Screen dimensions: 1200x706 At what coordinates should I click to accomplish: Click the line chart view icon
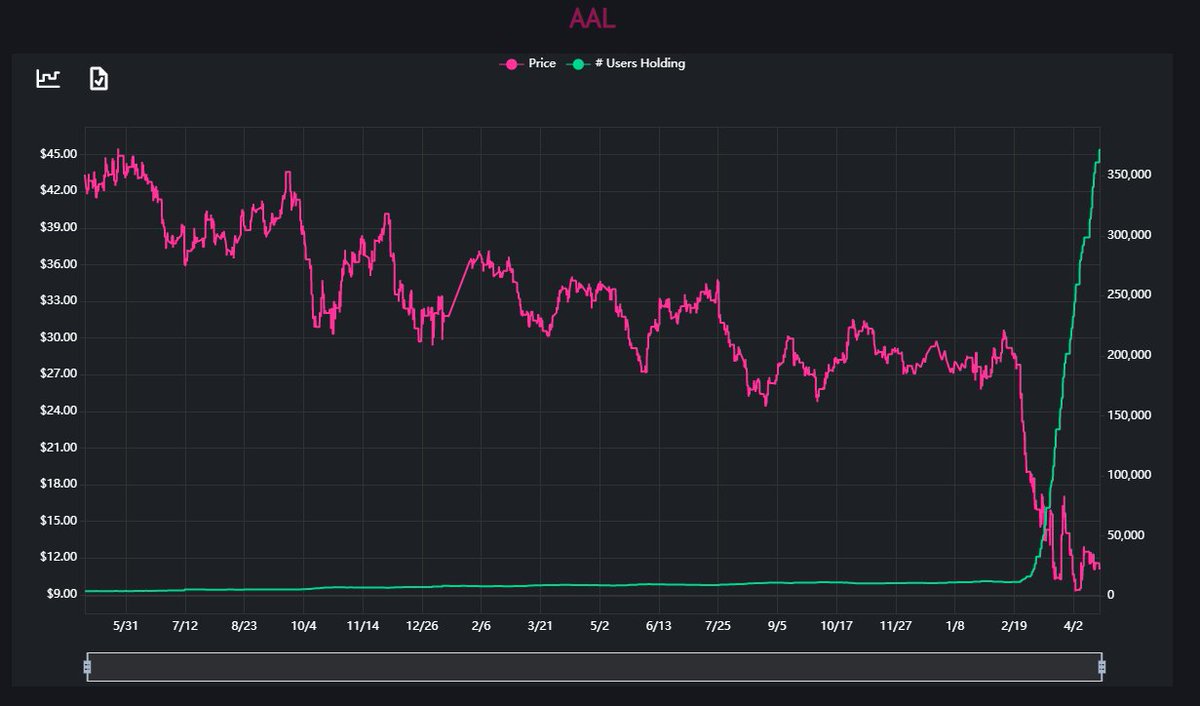(48, 78)
